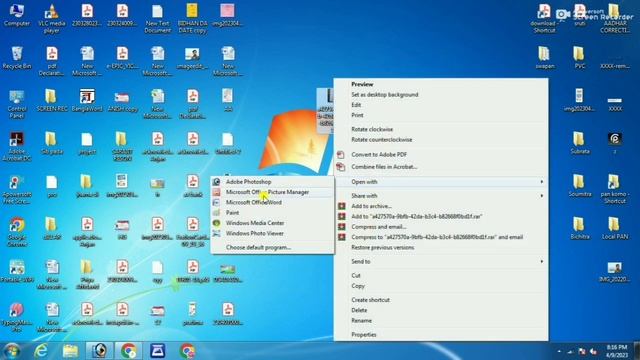
Task: Select the BanglaWord desktop icon
Action: [x=87, y=100]
